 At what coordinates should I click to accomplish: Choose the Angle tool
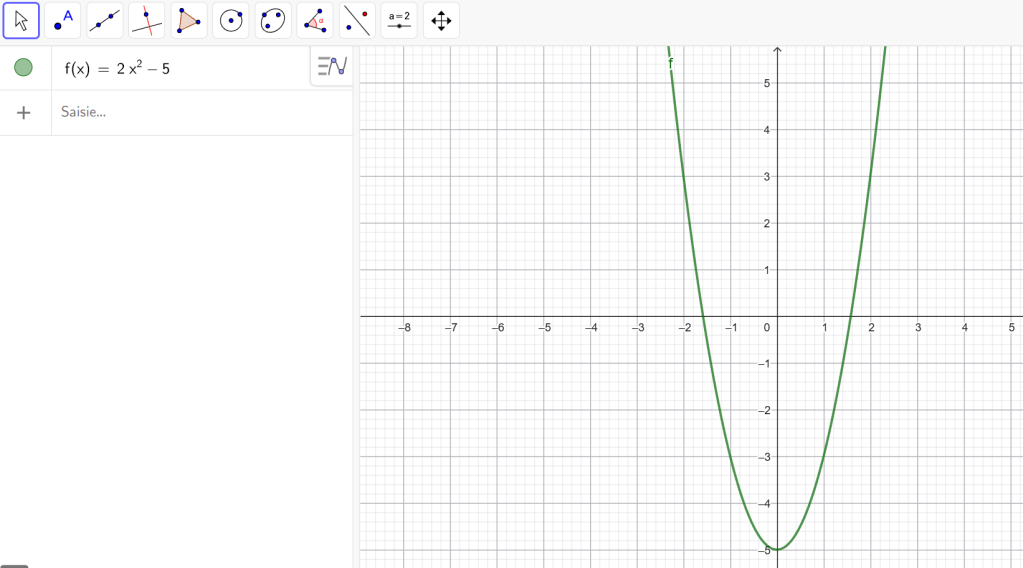315,20
